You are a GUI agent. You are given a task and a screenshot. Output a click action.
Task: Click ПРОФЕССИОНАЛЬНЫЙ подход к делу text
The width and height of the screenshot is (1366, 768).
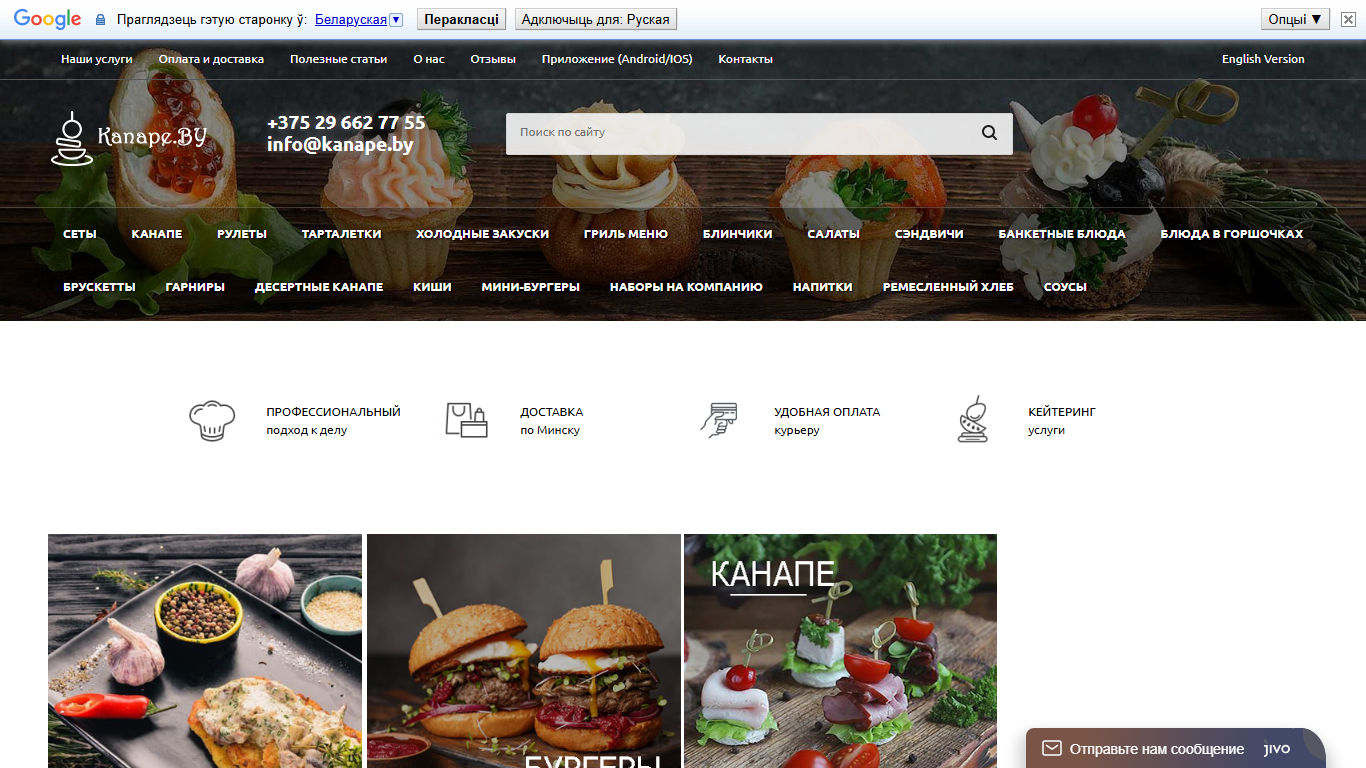tap(333, 421)
